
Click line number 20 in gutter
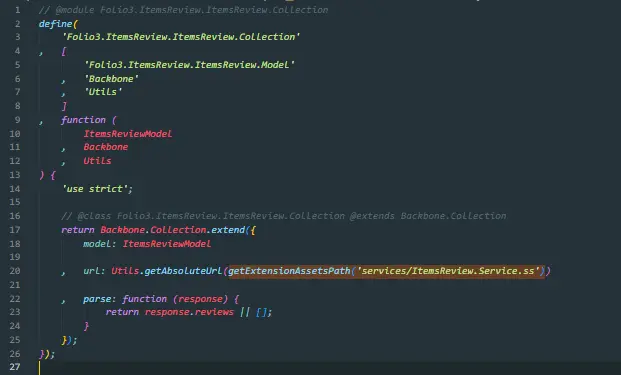coord(15,271)
